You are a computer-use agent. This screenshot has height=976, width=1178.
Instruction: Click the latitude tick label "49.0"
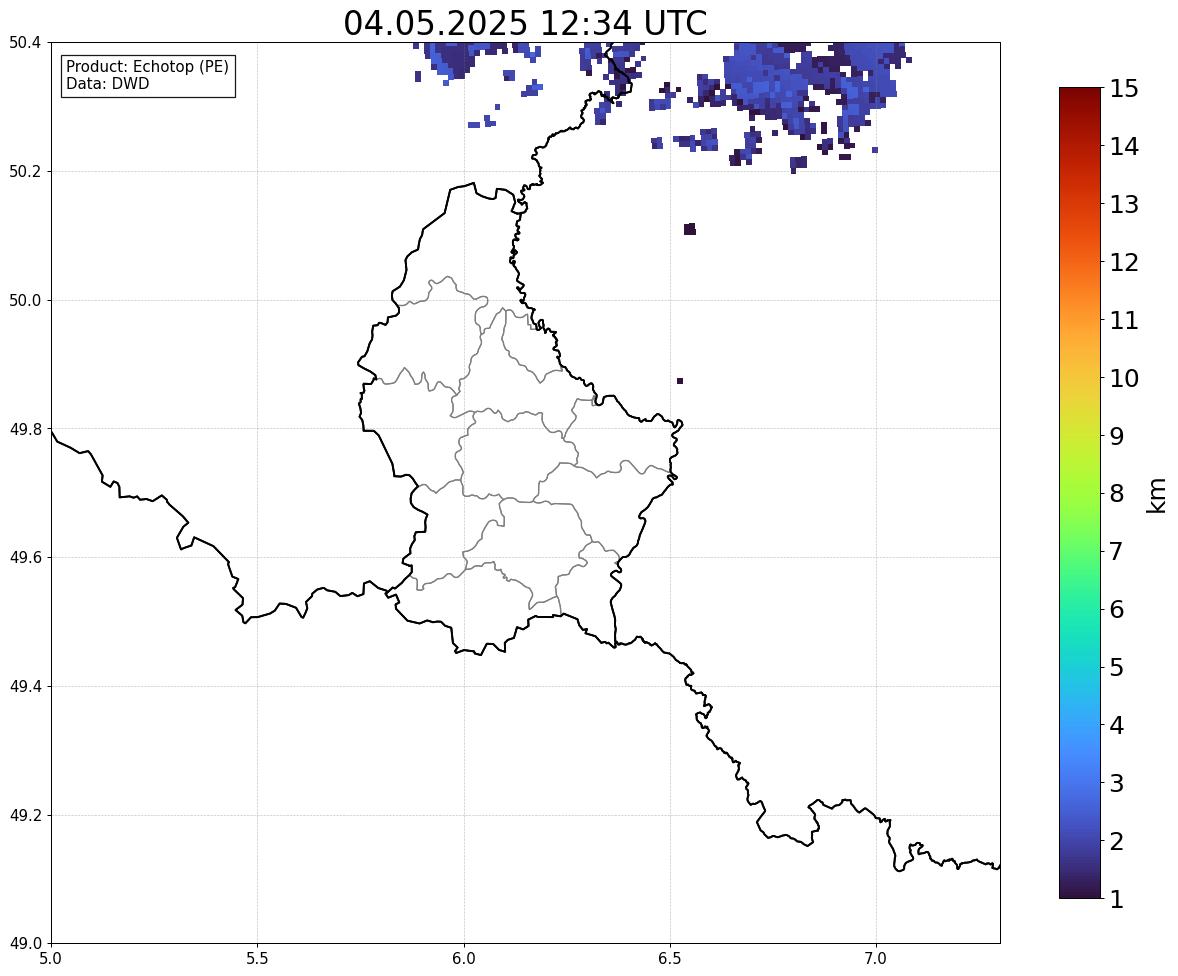(24, 944)
